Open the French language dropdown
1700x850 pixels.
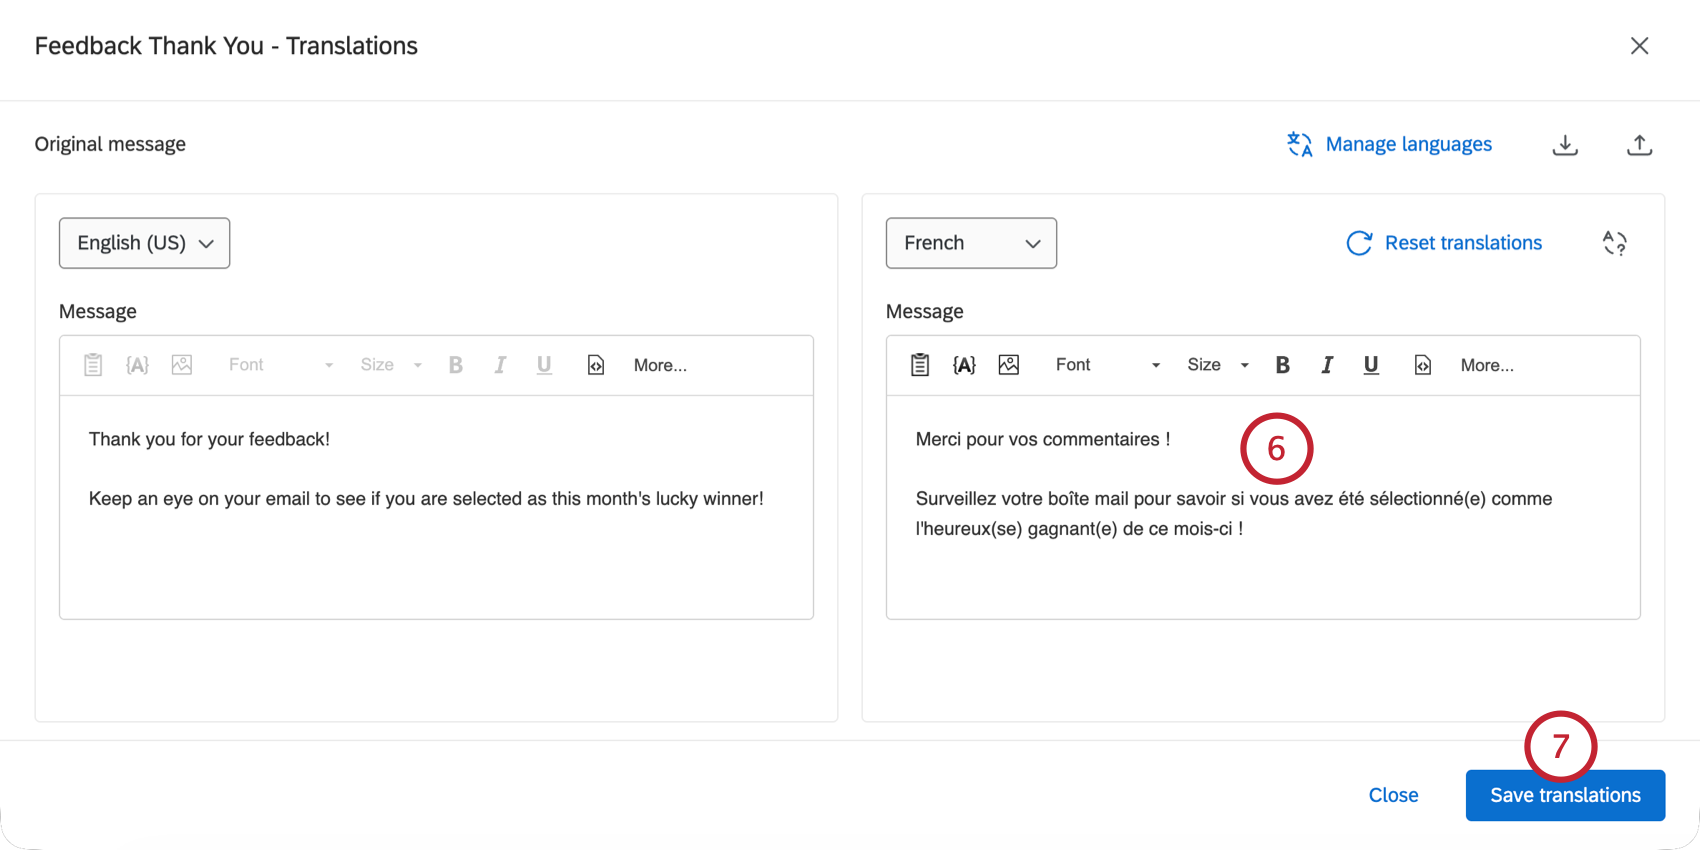click(971, 243)
